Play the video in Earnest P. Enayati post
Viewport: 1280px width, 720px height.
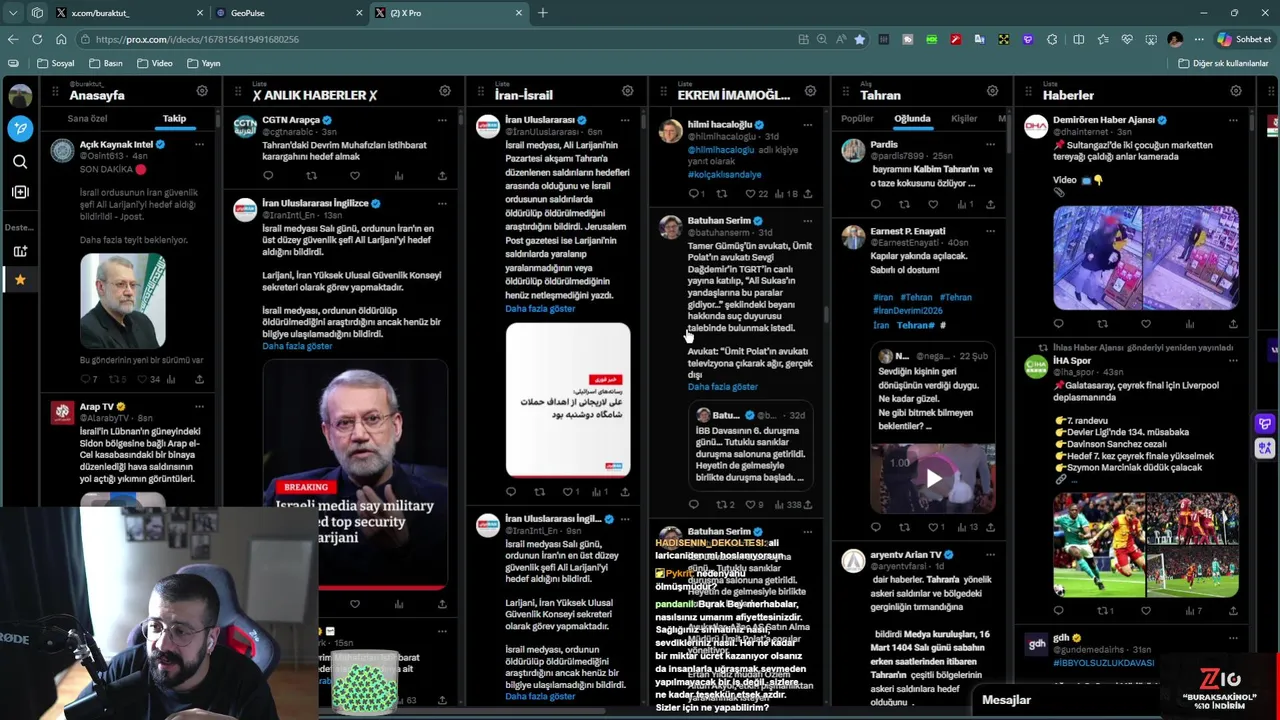tap(933, 478)
